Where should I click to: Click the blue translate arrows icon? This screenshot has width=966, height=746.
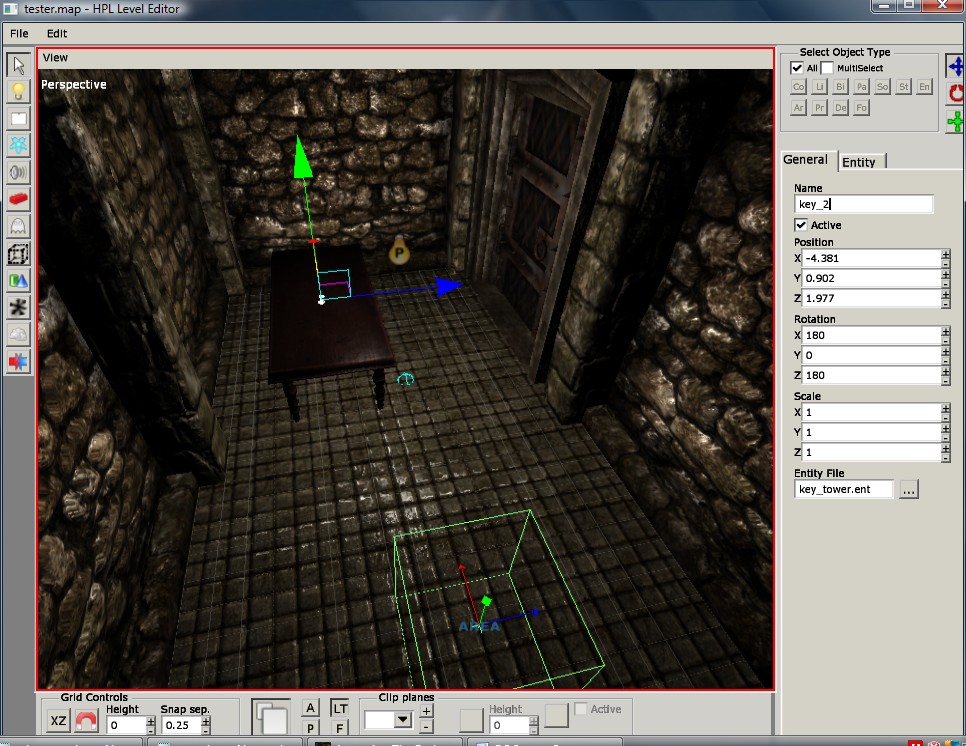pyautogui.click(x=956, y=66)
